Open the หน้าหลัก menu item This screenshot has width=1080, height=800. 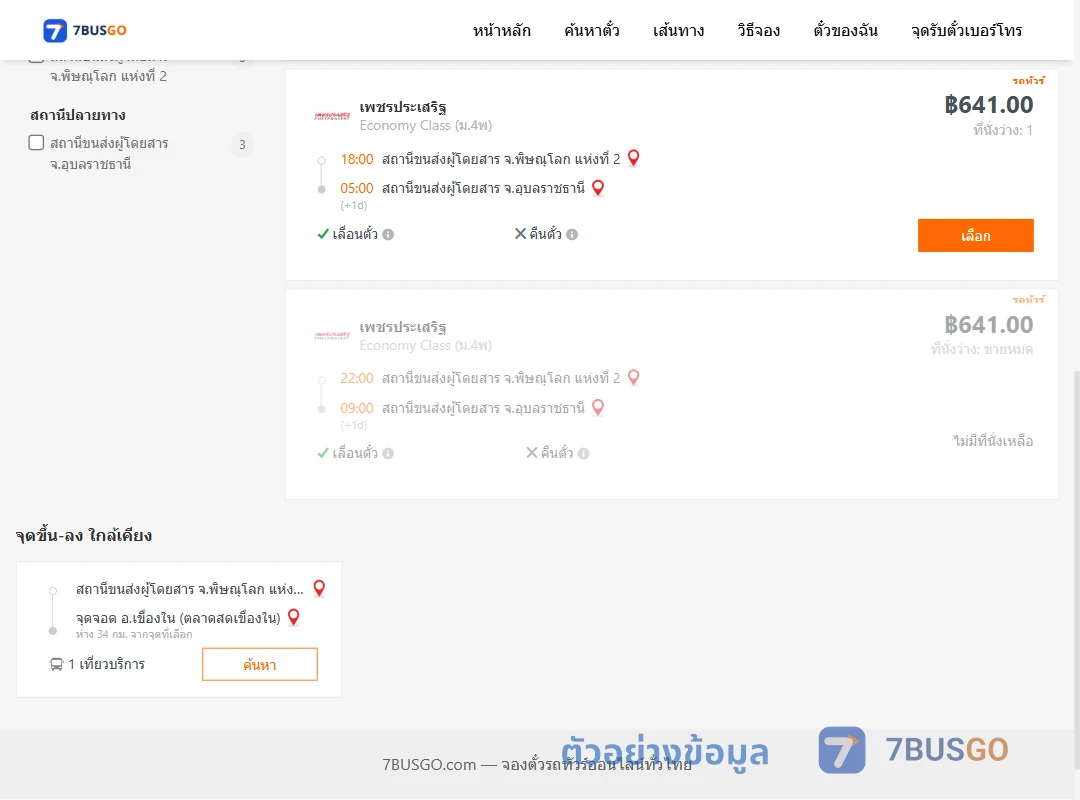(501, 30)
